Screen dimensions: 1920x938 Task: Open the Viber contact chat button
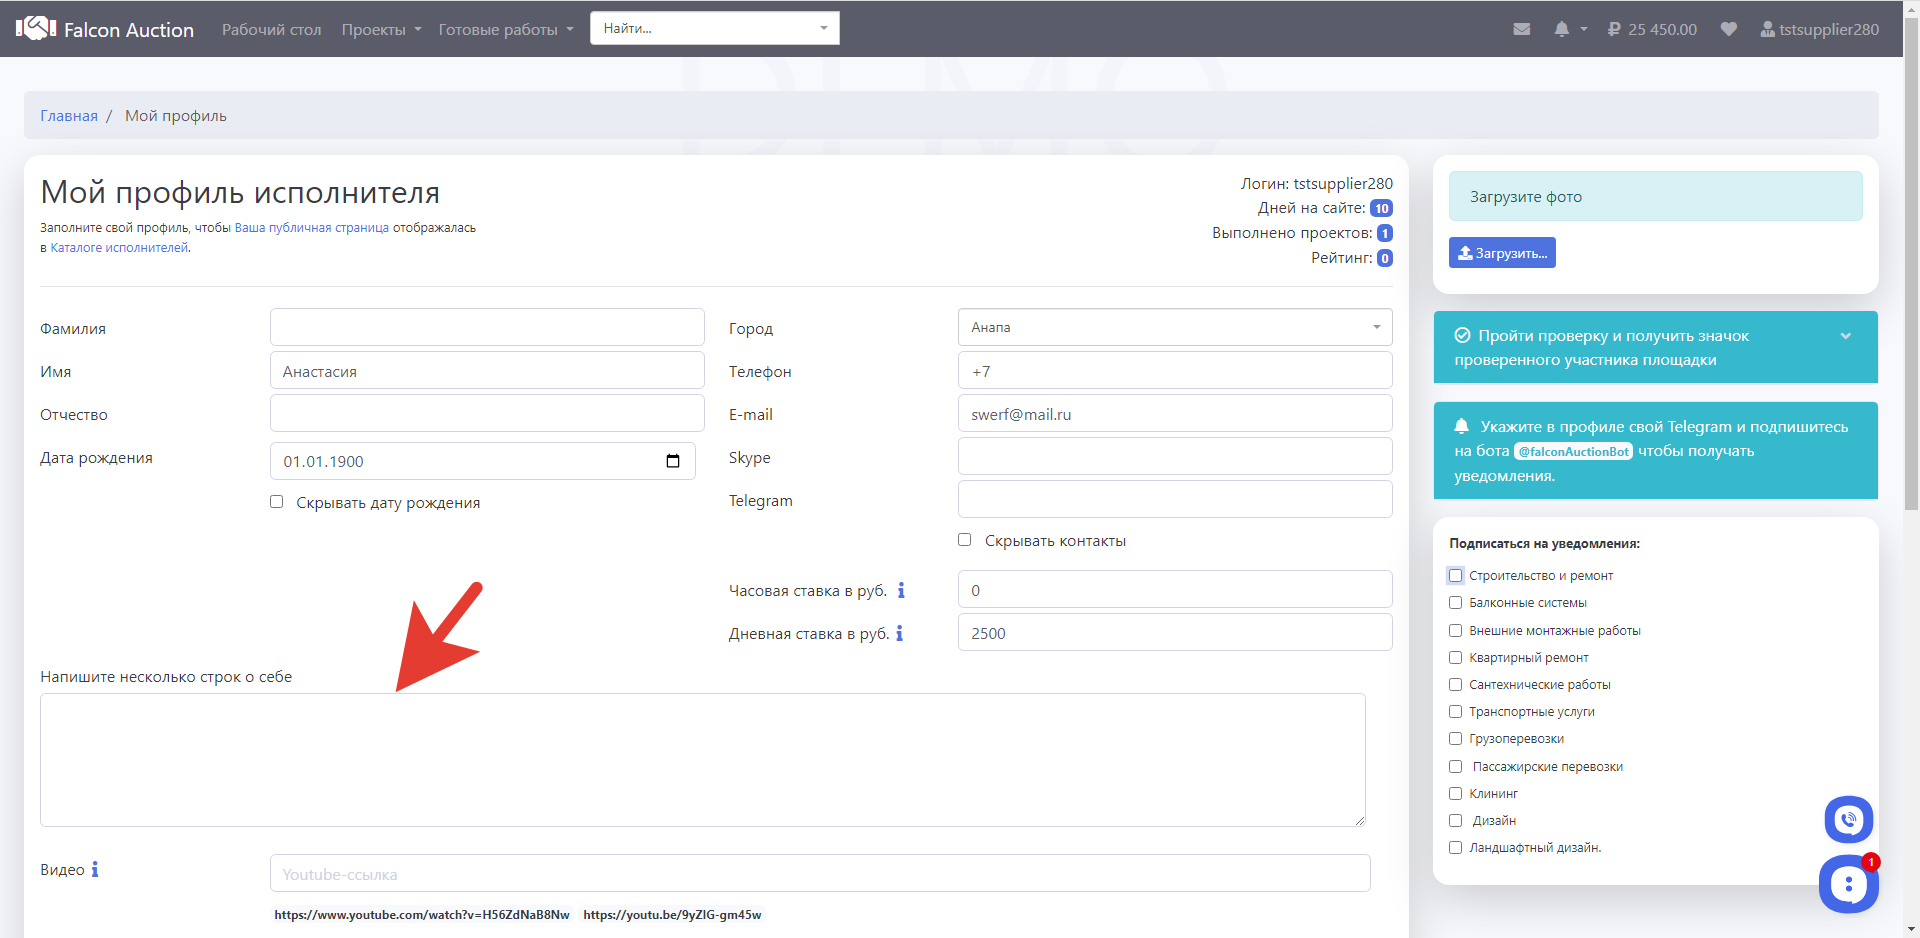1848,820
